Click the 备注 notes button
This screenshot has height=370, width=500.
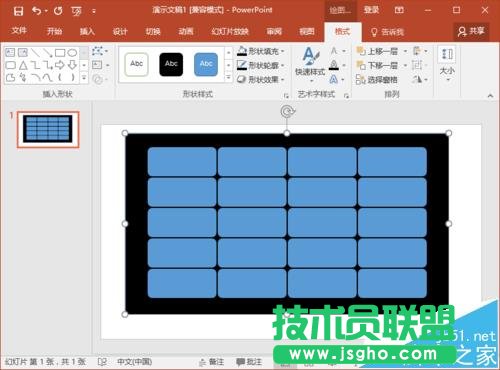(211, 362)
